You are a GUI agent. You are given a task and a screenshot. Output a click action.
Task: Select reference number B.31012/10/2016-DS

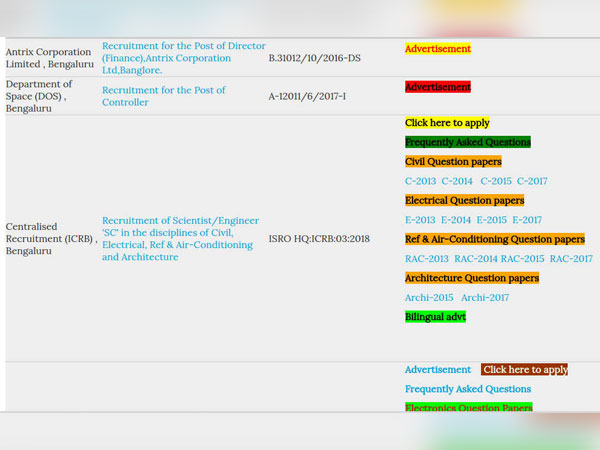(x=315, y=58)
